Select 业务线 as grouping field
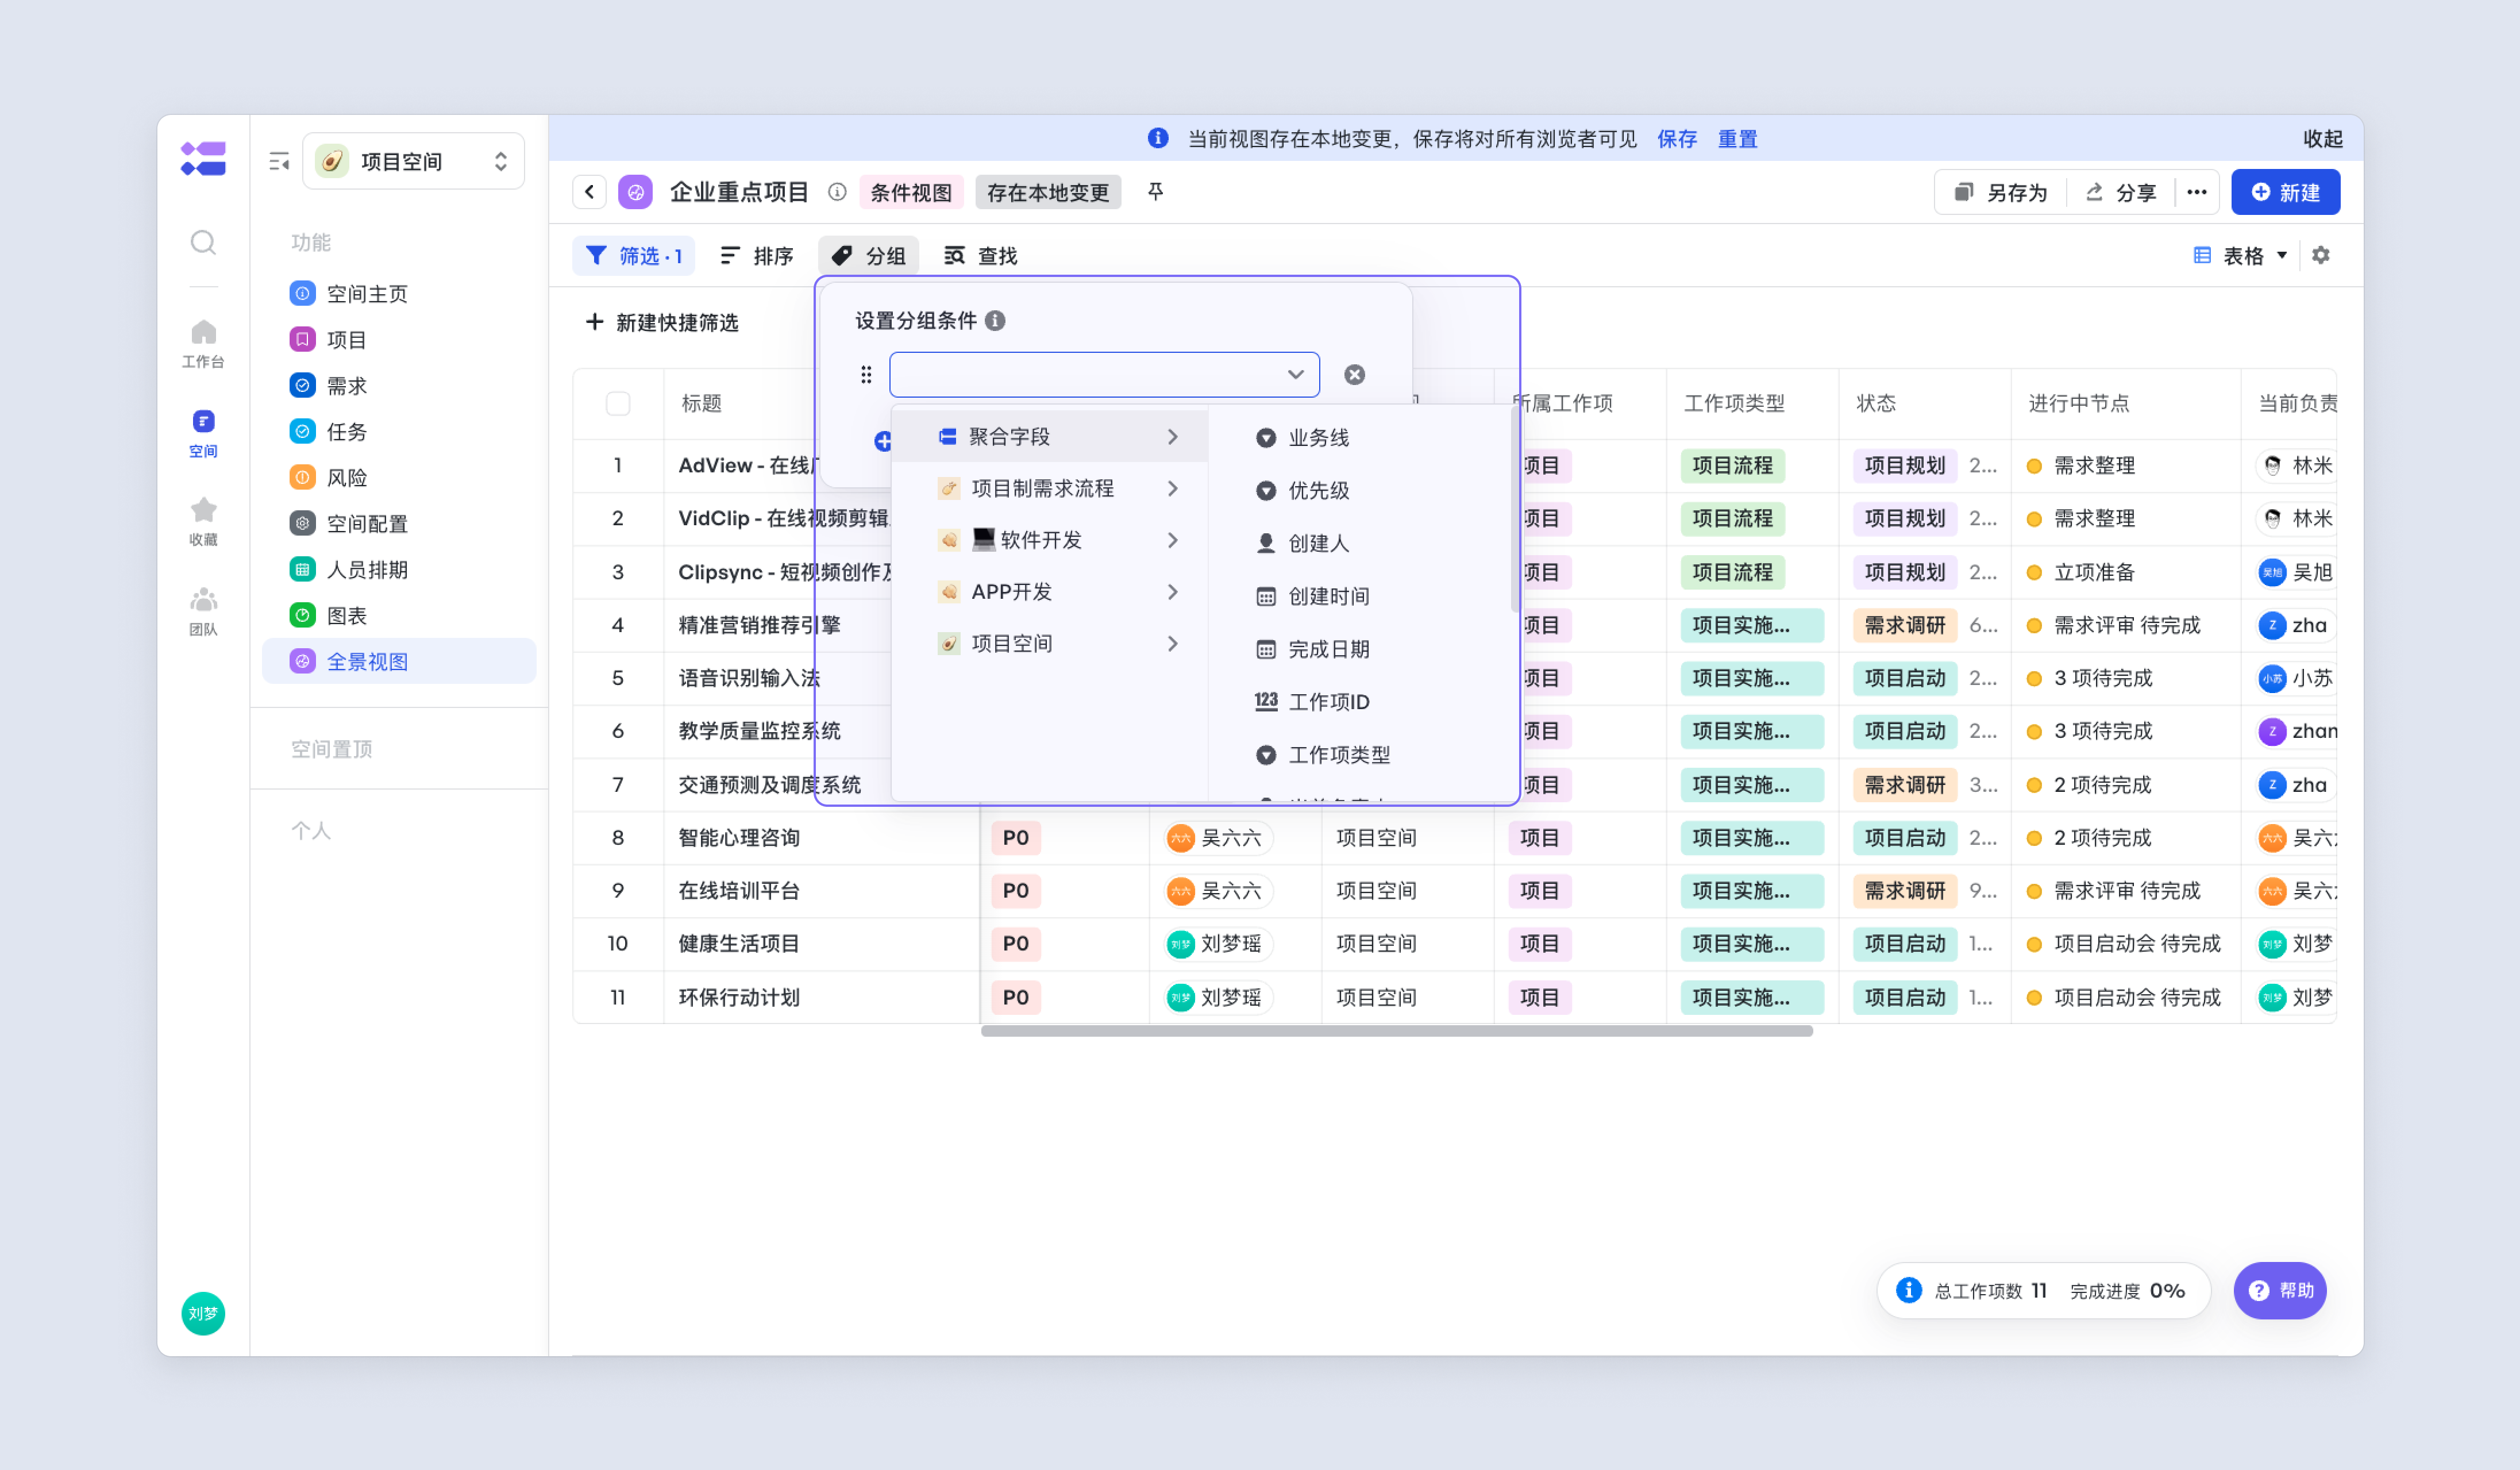2520x1470 pixels. pyautogui.click(x=1360, y=438)
